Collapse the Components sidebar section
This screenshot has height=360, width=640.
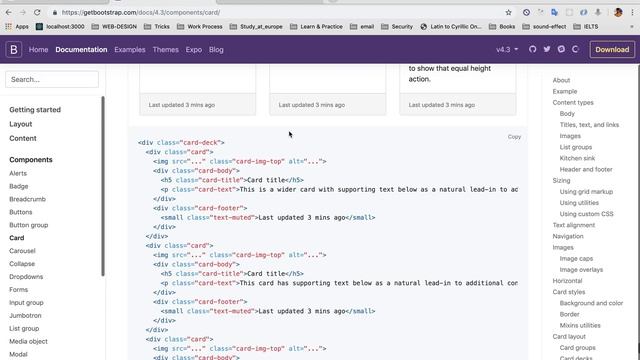point(31,160)
